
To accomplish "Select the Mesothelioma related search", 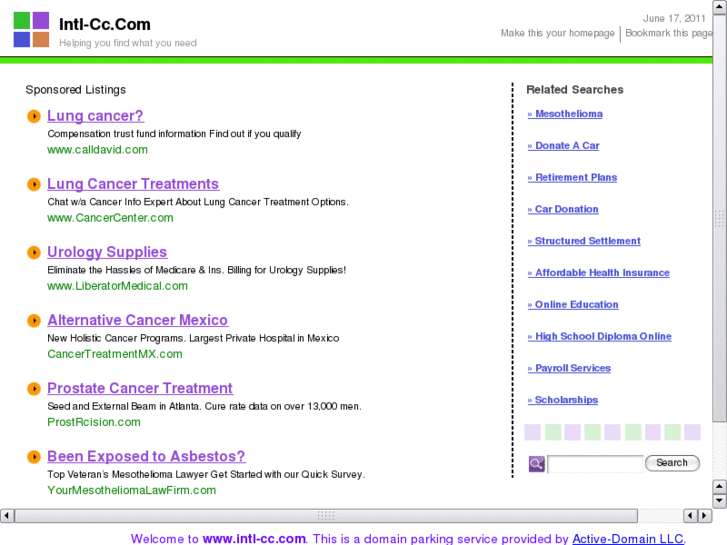I will [x=565, y=114].
